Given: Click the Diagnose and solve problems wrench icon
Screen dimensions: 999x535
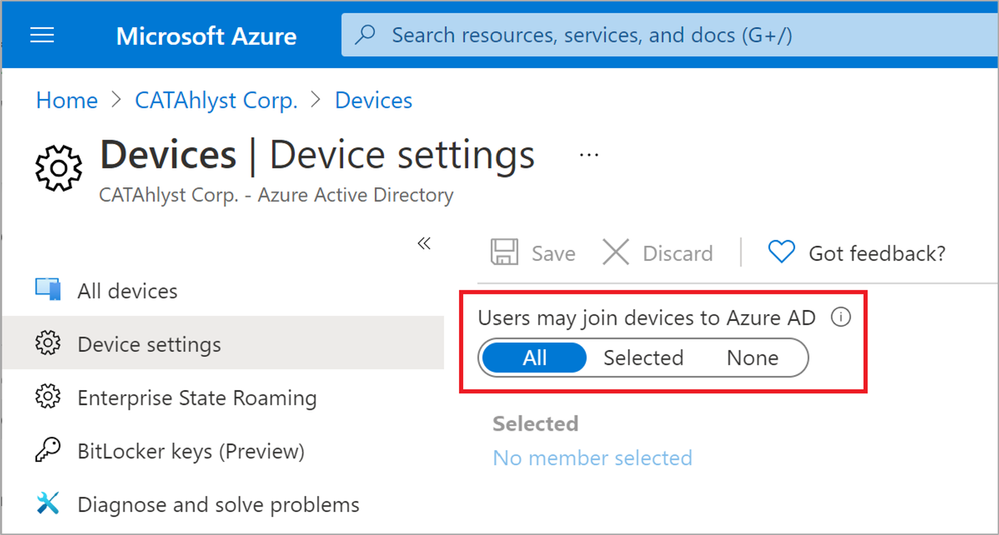Looking at the screenshot, I should point(48,504).
